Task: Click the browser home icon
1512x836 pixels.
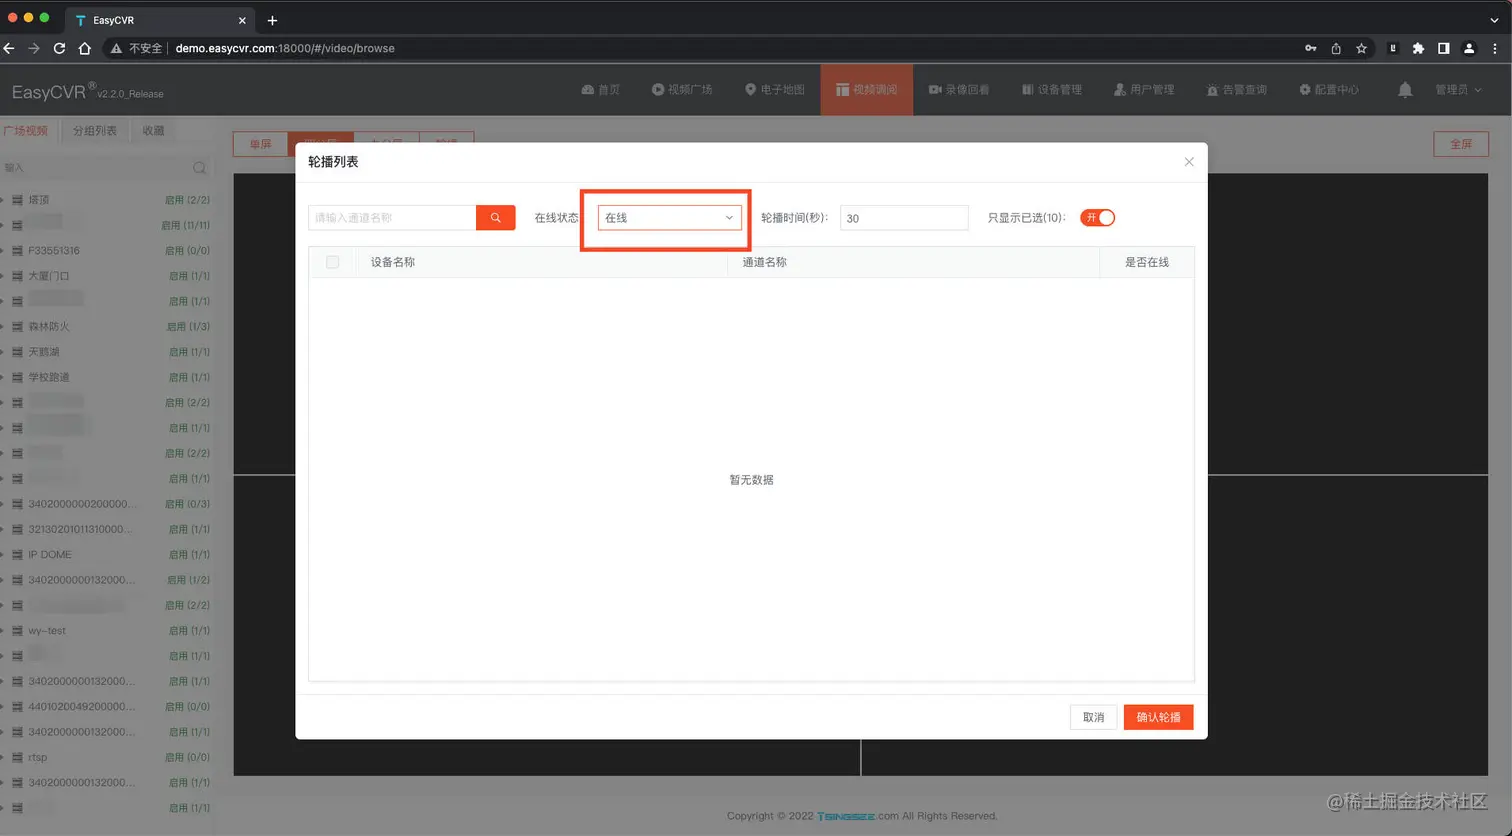Action: point(85,48)
